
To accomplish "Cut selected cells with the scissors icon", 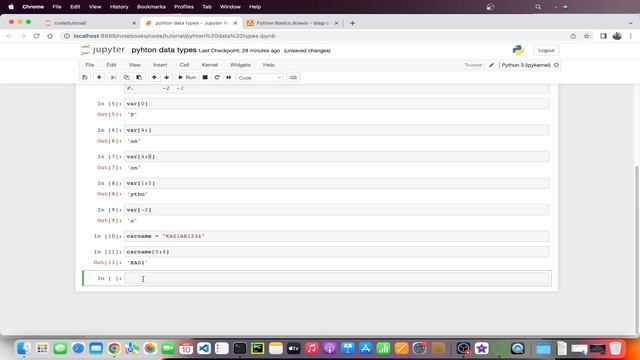I will 113,77.
